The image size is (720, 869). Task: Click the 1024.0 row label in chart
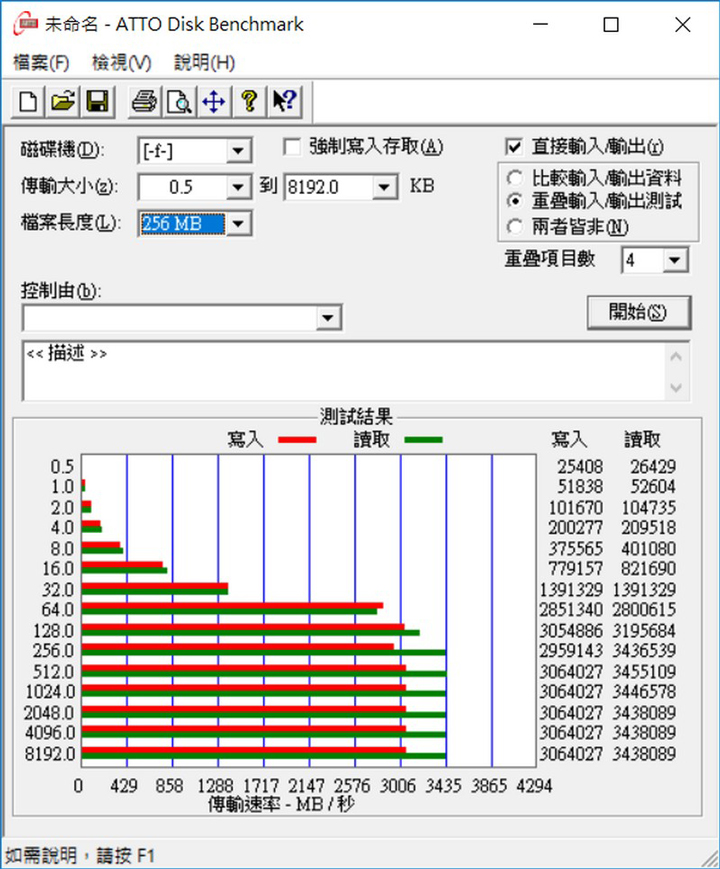[50, 692]
